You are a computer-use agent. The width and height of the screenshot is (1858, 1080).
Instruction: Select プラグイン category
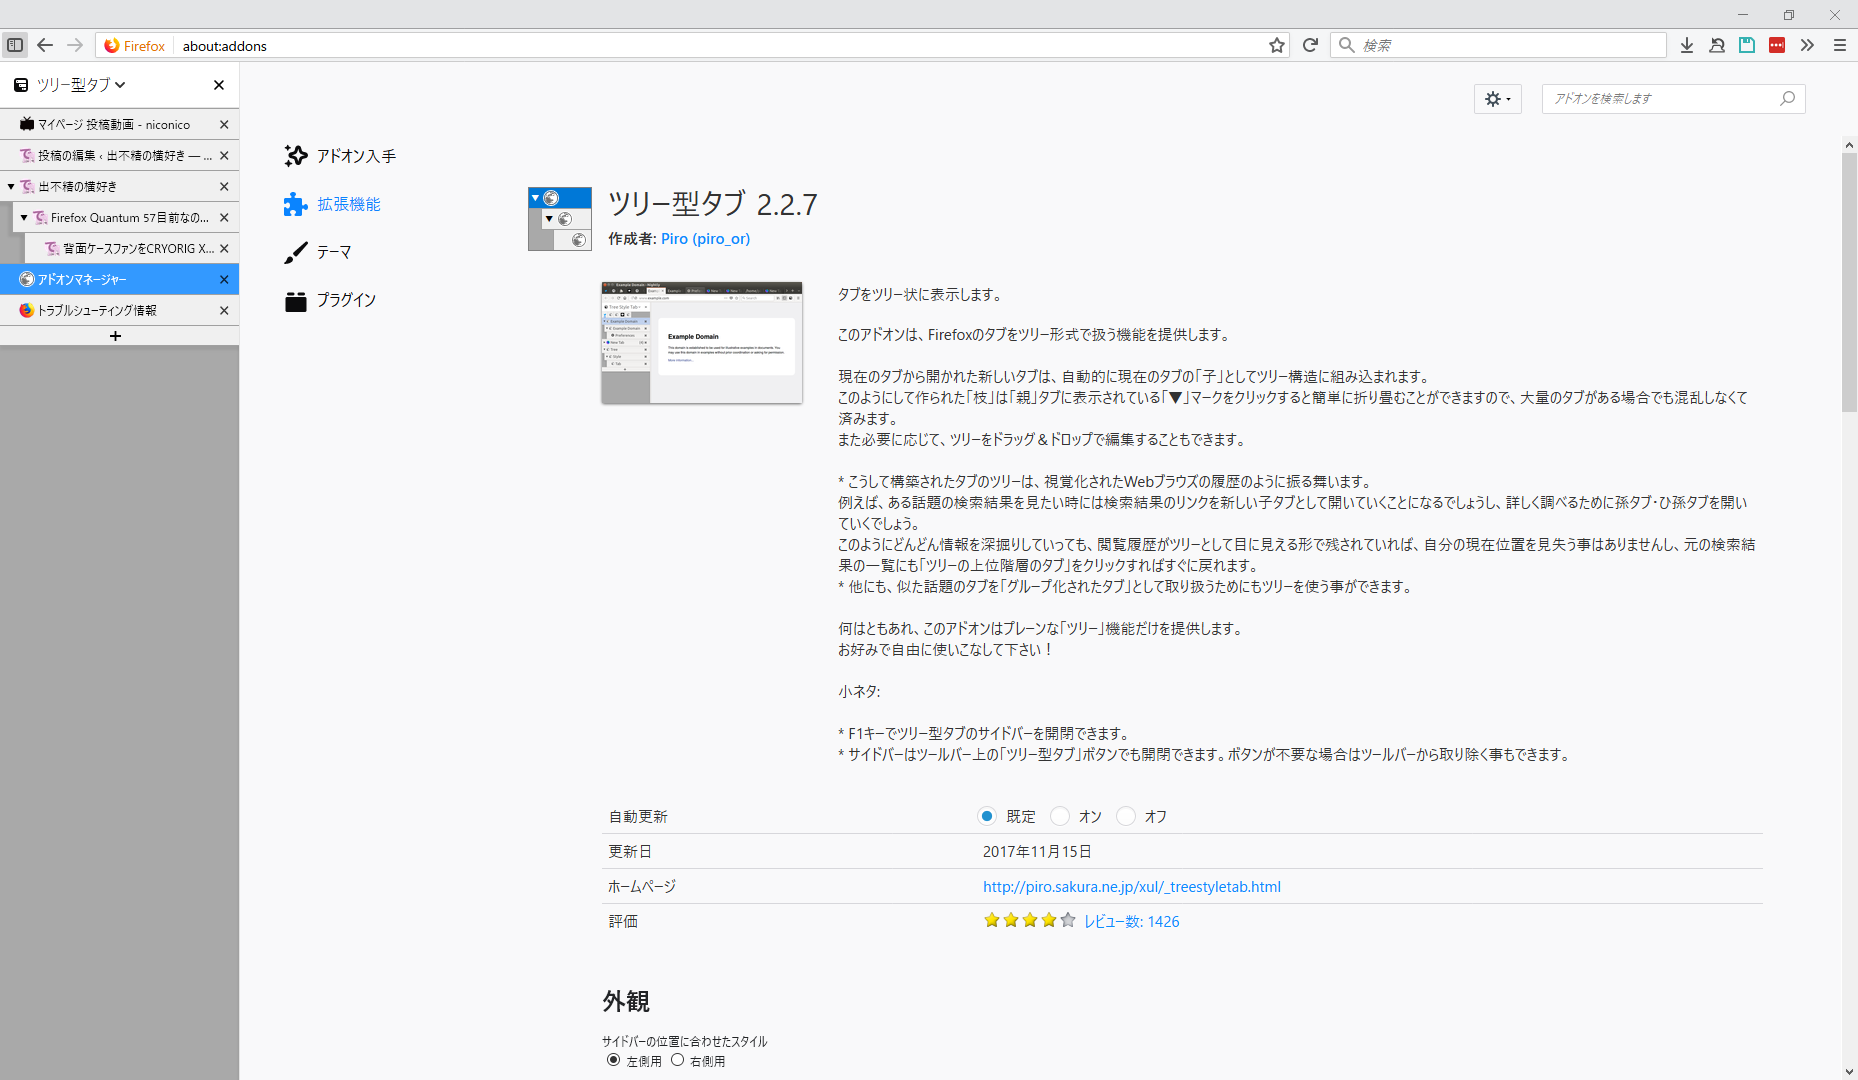330,300
